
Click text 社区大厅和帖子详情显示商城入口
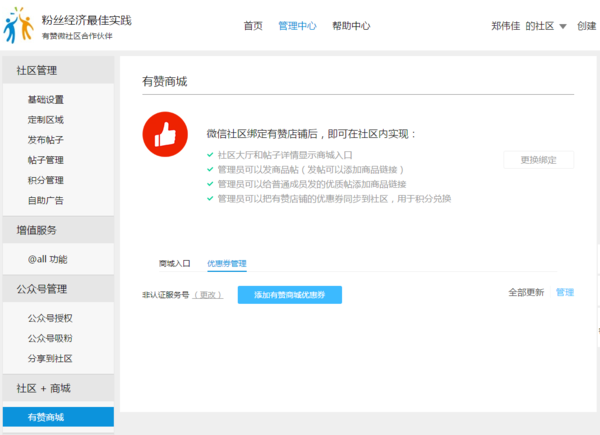point(285,155)
